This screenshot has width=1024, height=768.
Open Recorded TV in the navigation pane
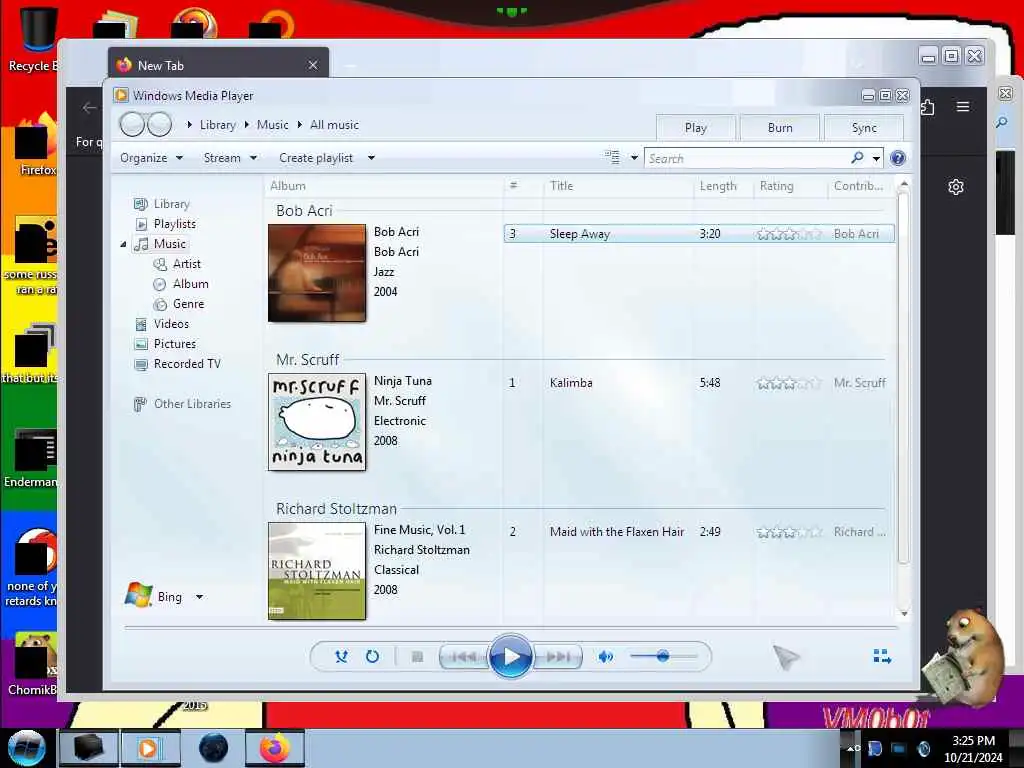187,364
